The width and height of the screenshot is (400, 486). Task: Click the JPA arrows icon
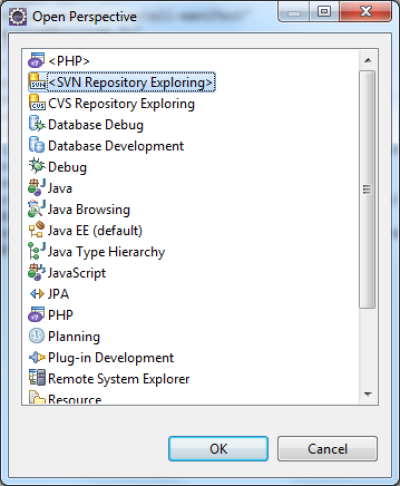[x=37, y=294]
